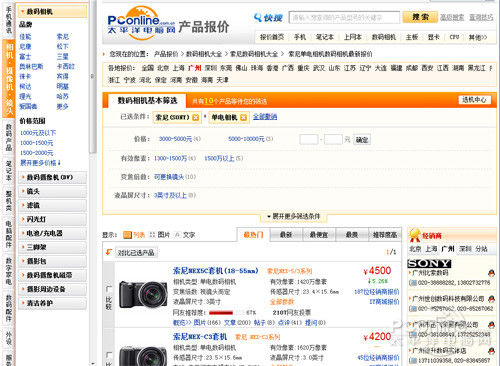500x366 pixels.
Task: Open 数码相机 item in top navigation
Action: click(384, 37)
